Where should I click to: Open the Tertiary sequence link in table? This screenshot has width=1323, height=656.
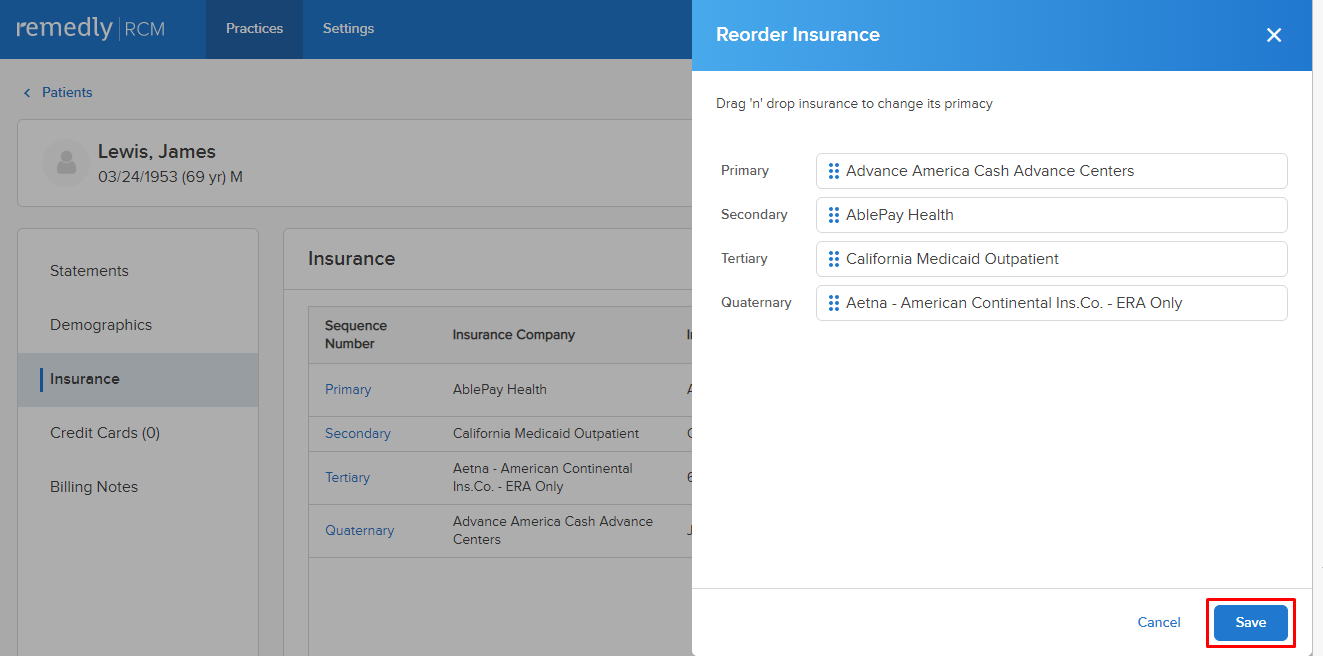347,478
